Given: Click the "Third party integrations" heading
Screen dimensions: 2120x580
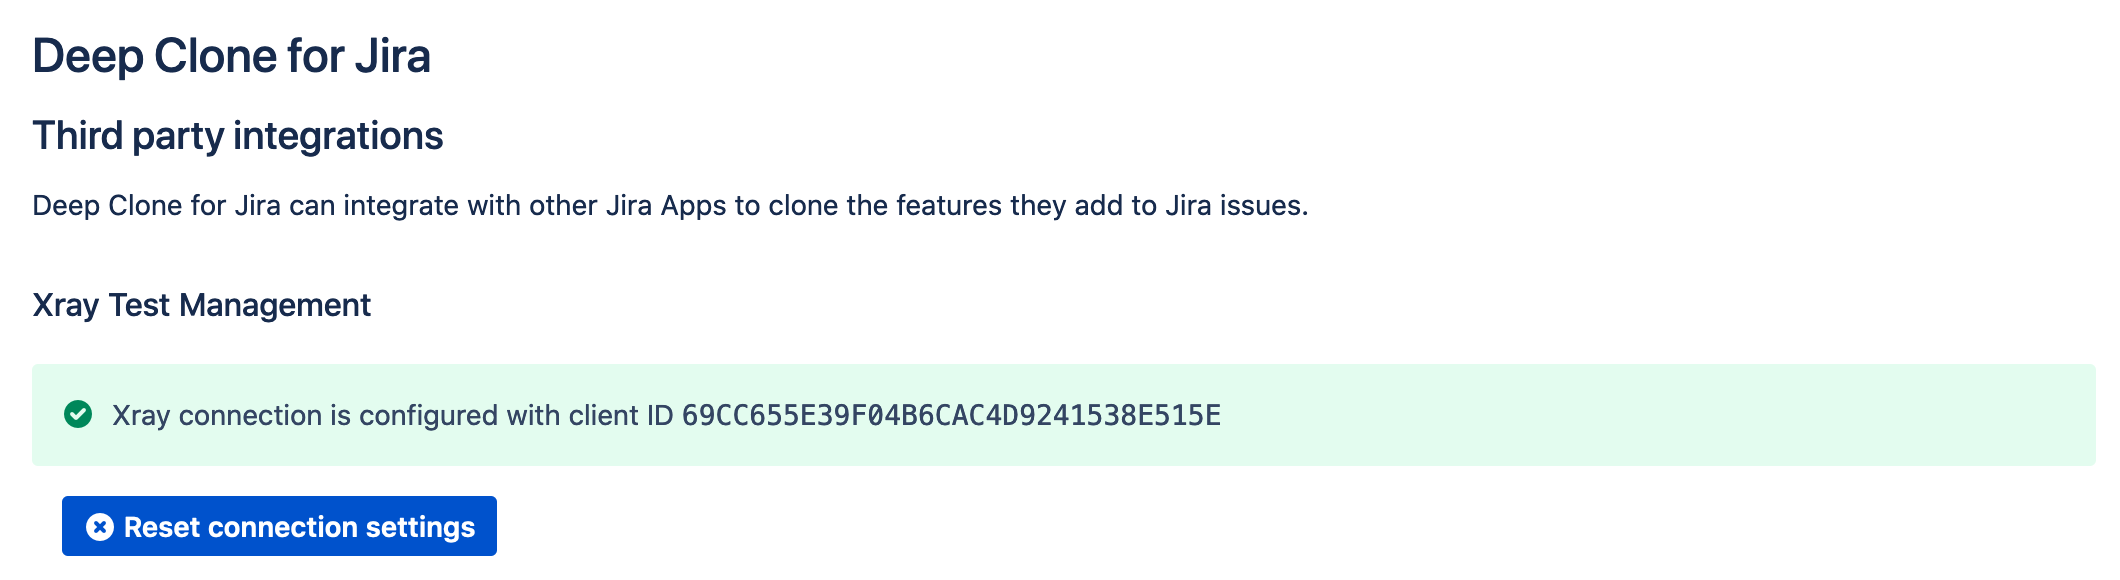Looking at the screenshot, I should pos(237,136).
